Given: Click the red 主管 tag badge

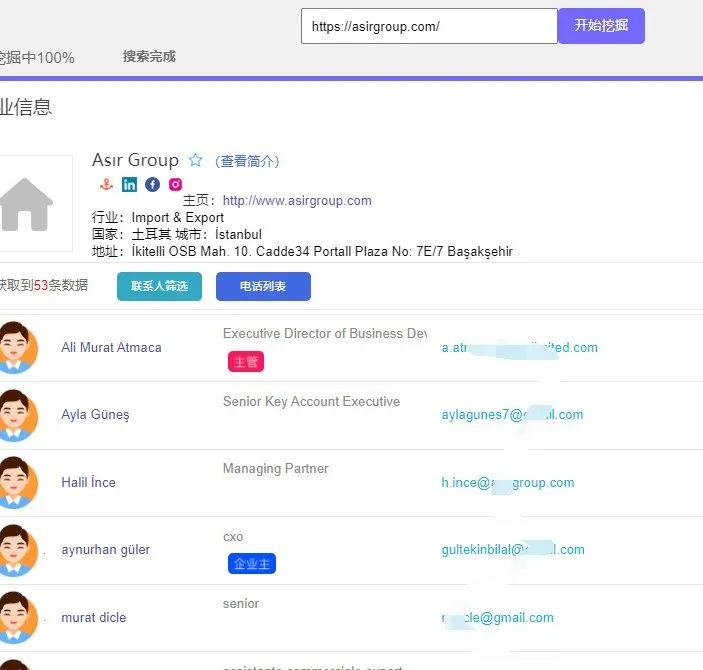Looking at the screenshot, I should tap(246, 361).
